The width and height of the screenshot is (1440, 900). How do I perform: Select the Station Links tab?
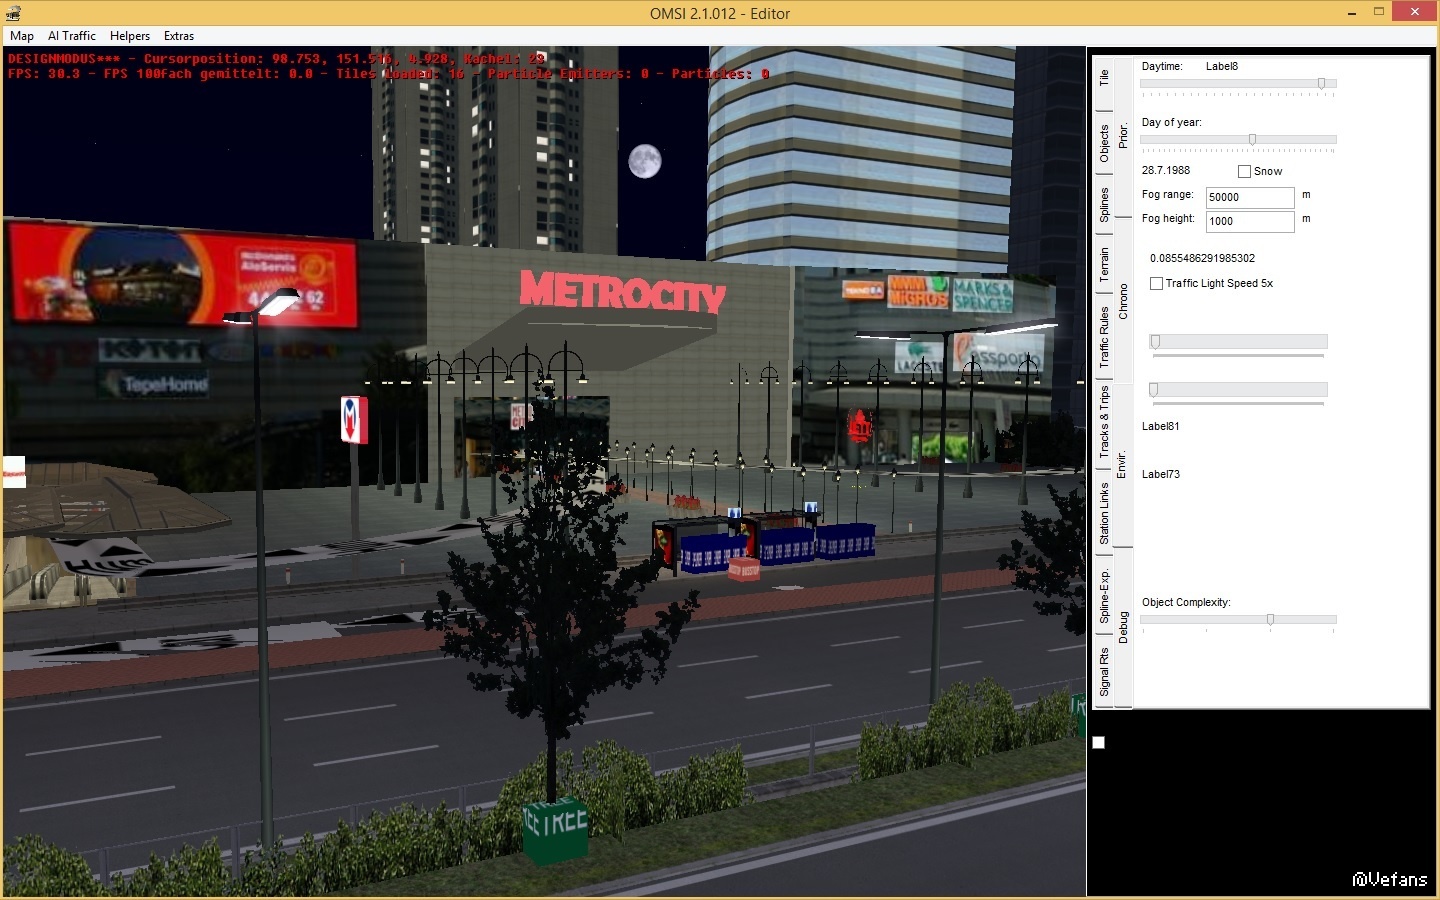(1104, 513)
